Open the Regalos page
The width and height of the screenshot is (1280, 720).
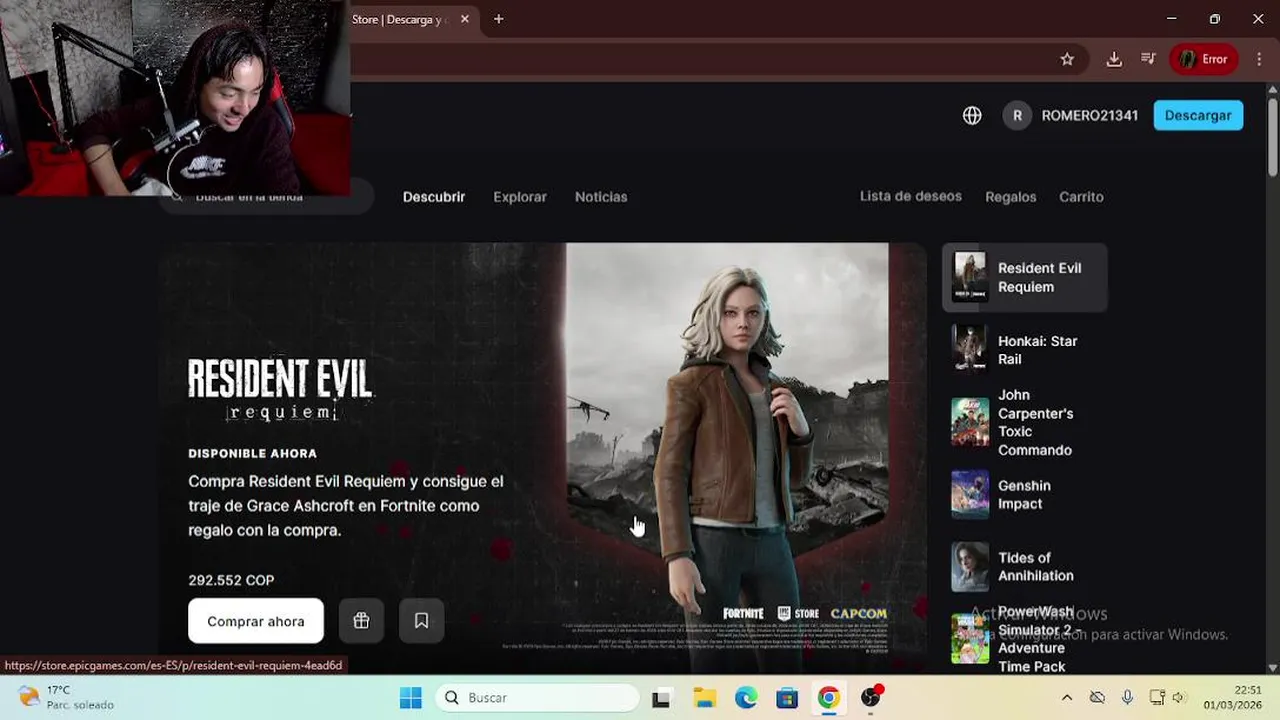1011,197
